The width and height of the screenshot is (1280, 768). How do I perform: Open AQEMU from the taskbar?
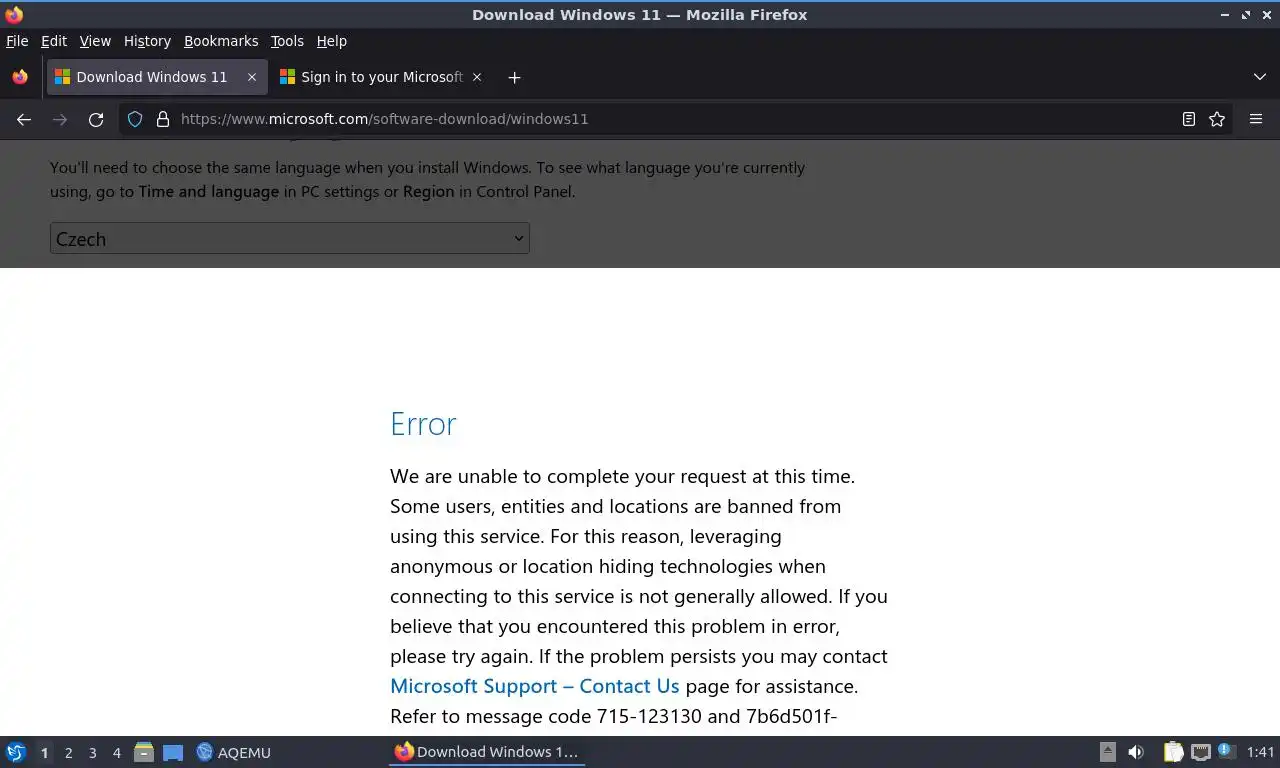(234, 752)
